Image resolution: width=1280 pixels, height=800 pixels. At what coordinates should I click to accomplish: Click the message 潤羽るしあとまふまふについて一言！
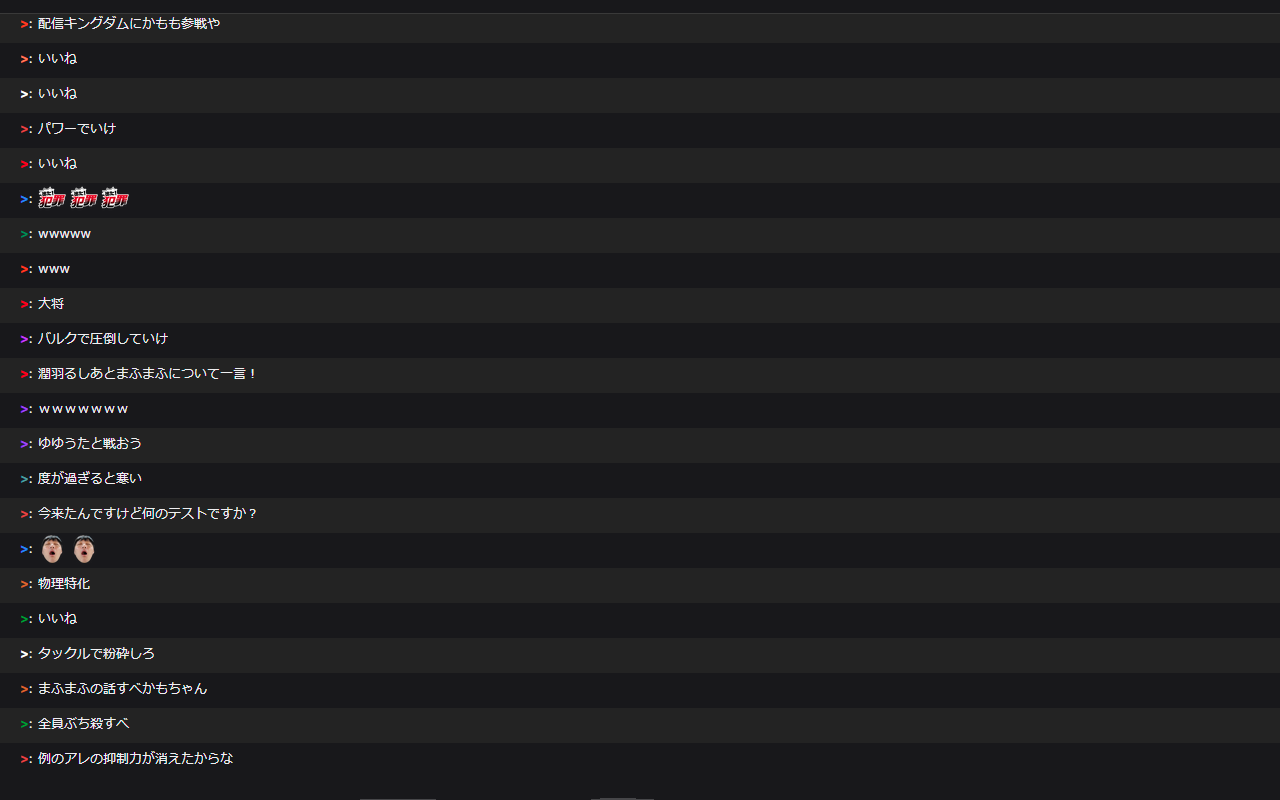(x=148, y=373)
